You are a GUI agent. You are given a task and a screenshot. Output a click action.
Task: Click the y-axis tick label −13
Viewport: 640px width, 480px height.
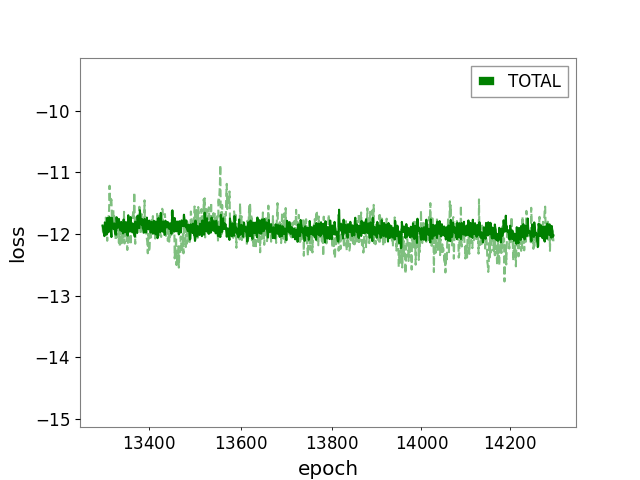click(x=53, y=296)
